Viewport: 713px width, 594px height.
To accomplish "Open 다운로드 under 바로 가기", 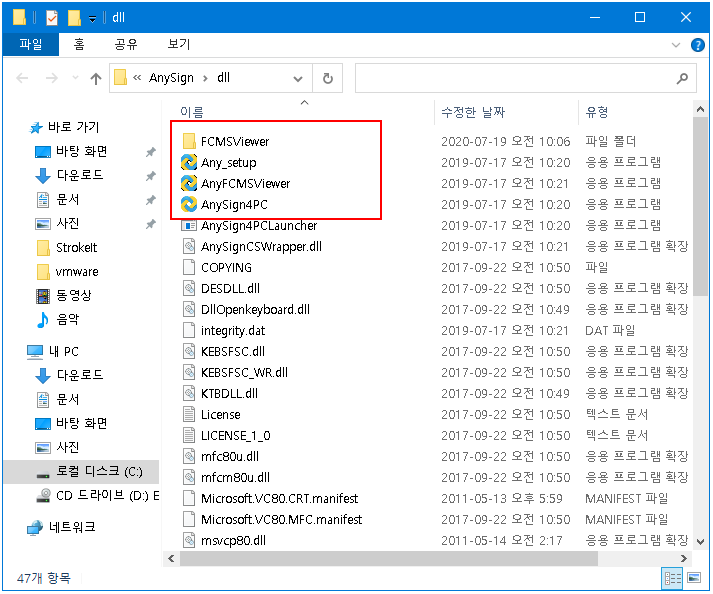I will click(x=80, y=175).
